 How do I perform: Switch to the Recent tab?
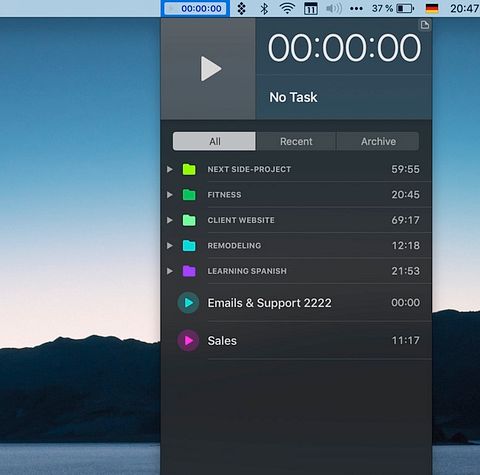coord(296,141)
